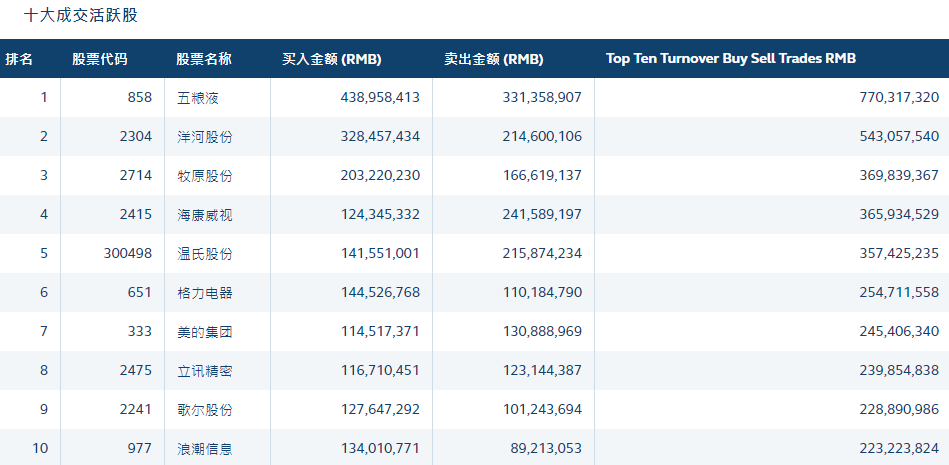Image resolution: width=949 pixels, height=465 pixels.
Task: Select stock name 海康威视
Action: (205, 215)
